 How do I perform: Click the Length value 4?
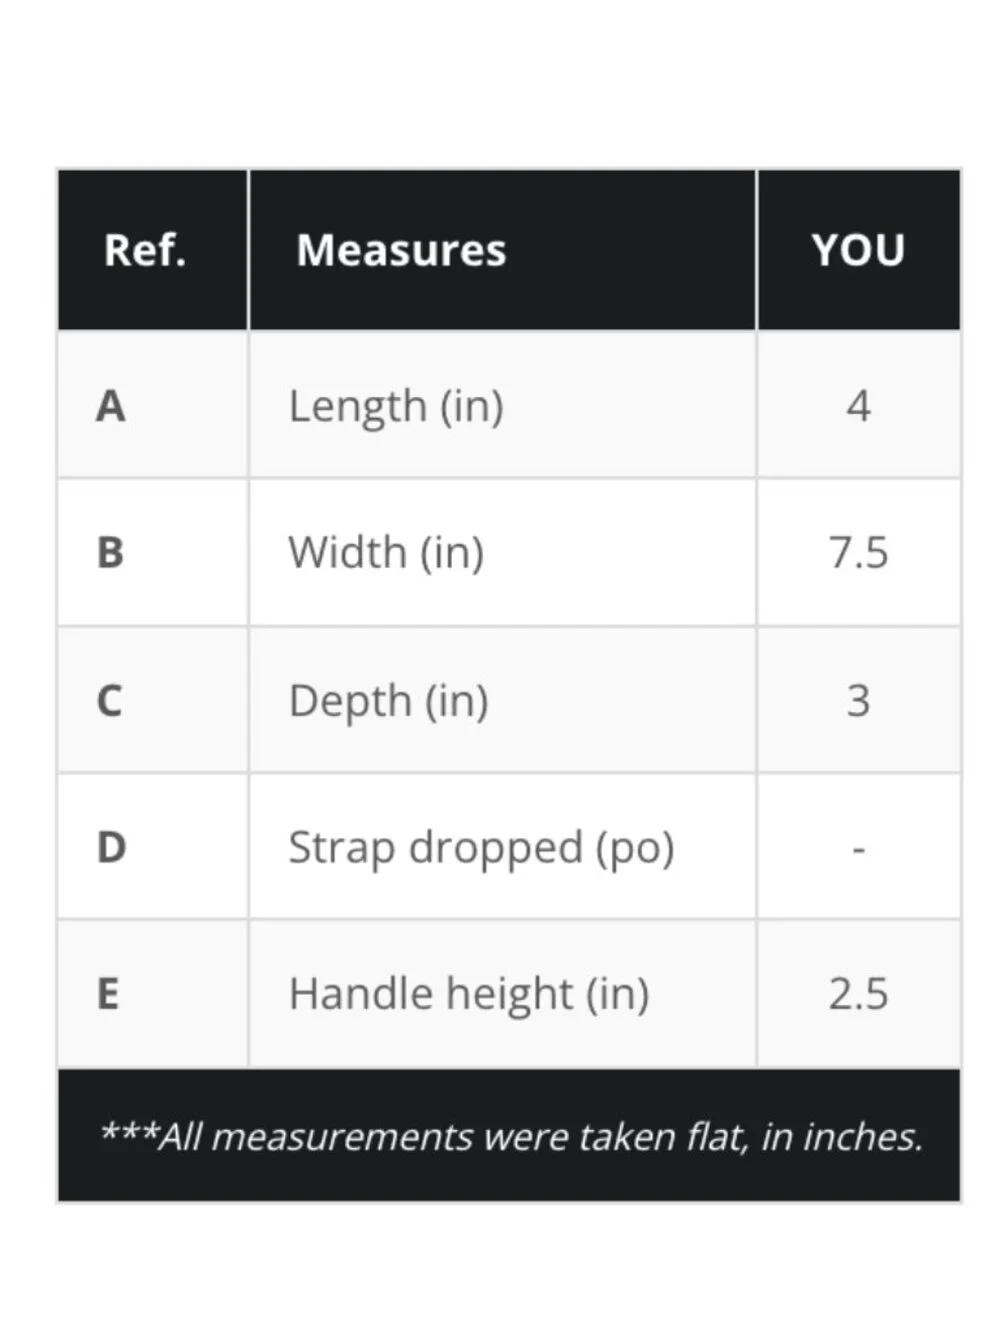point(858,406)
